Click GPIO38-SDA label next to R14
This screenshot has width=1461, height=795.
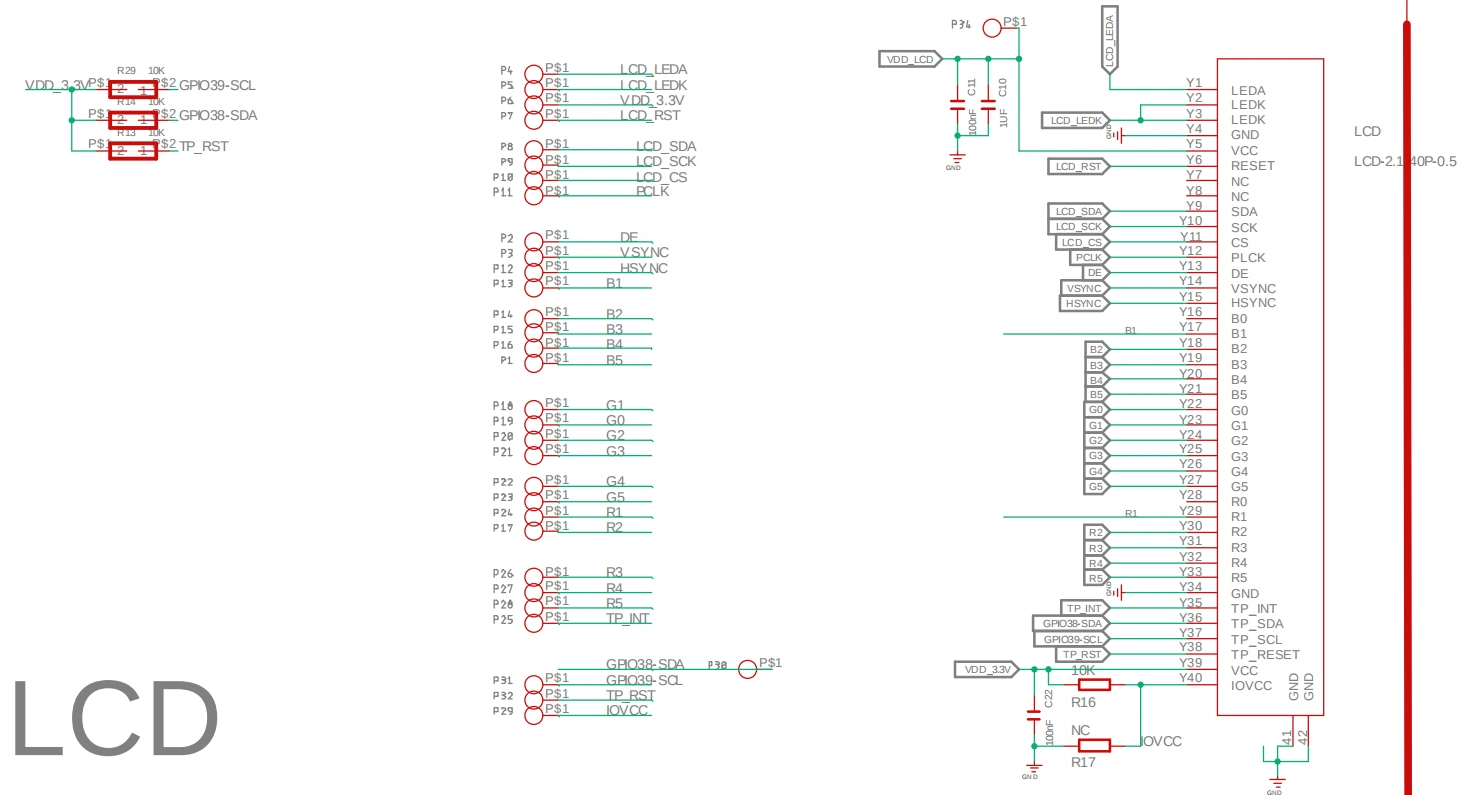218,115
